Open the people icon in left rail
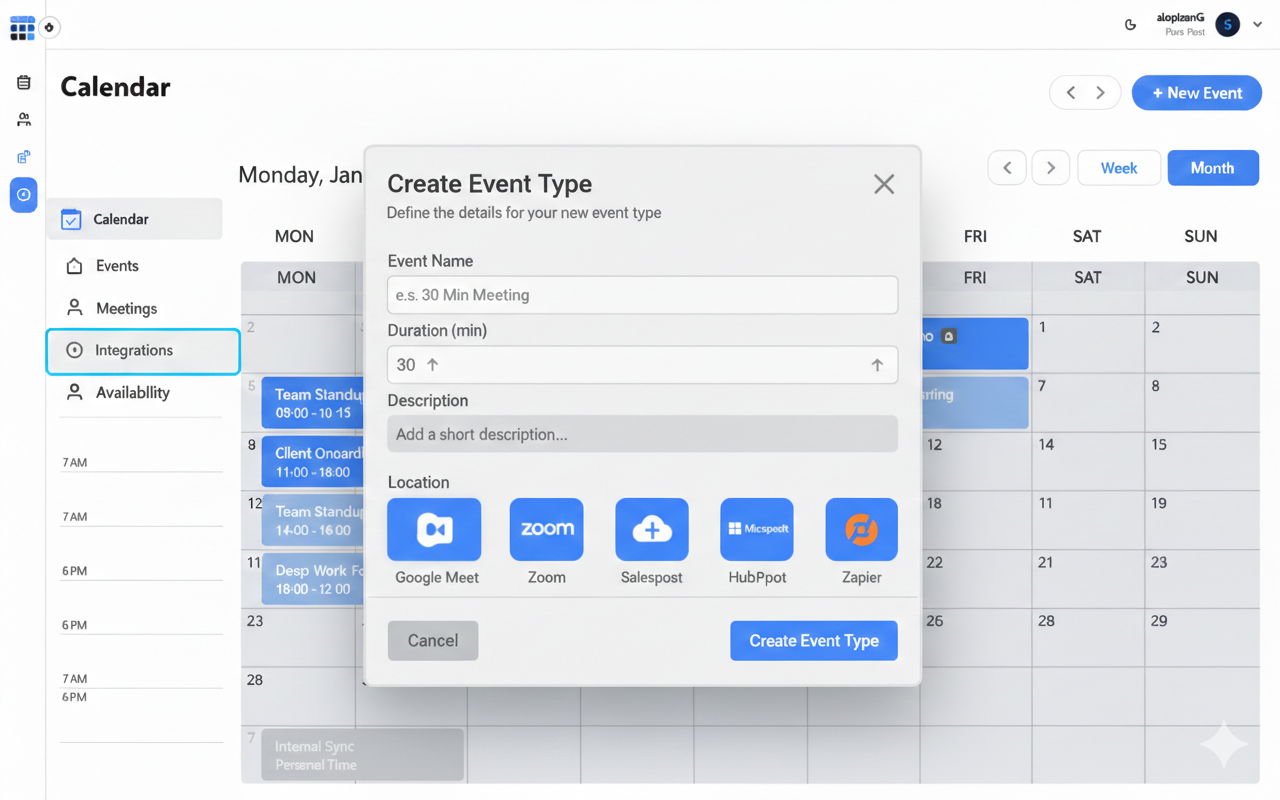1280x800 pixels. [24, 120]
